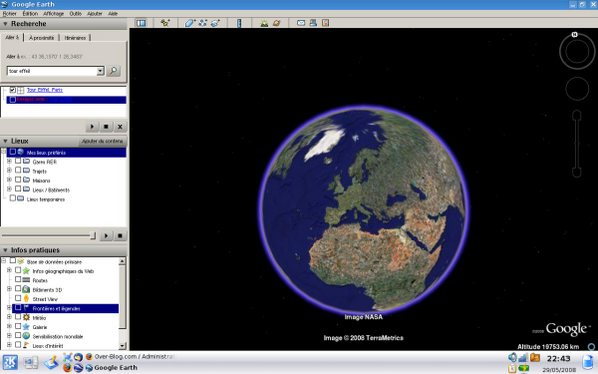Image resolution: width=598 pixels, height=374 pixels.
Task: Play the Lieux tour button
Action: click(x=106, y=236)
